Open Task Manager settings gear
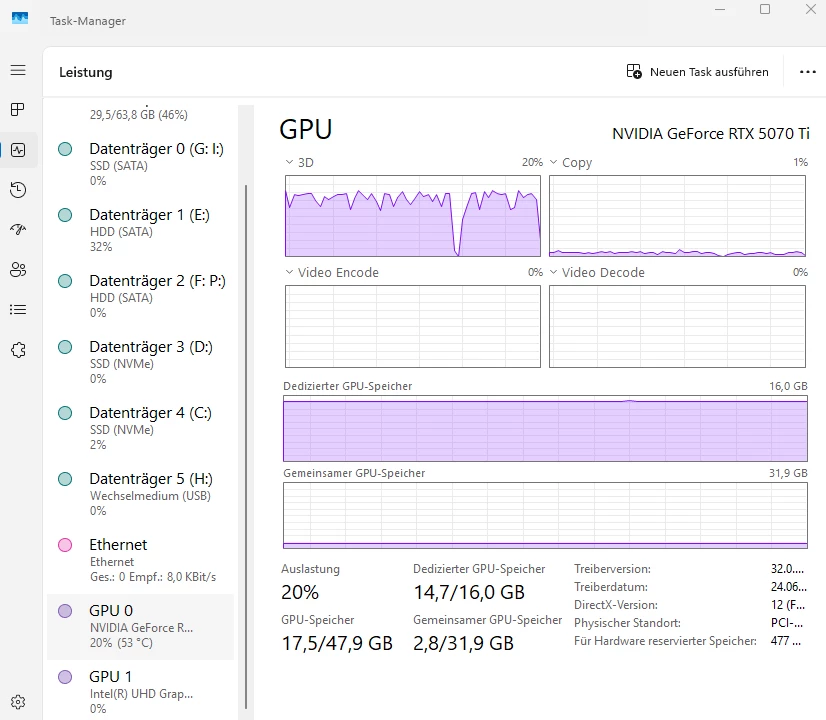The height and width of the screenshot is (720, 826). pyautogui.click(x=18, y=702)
